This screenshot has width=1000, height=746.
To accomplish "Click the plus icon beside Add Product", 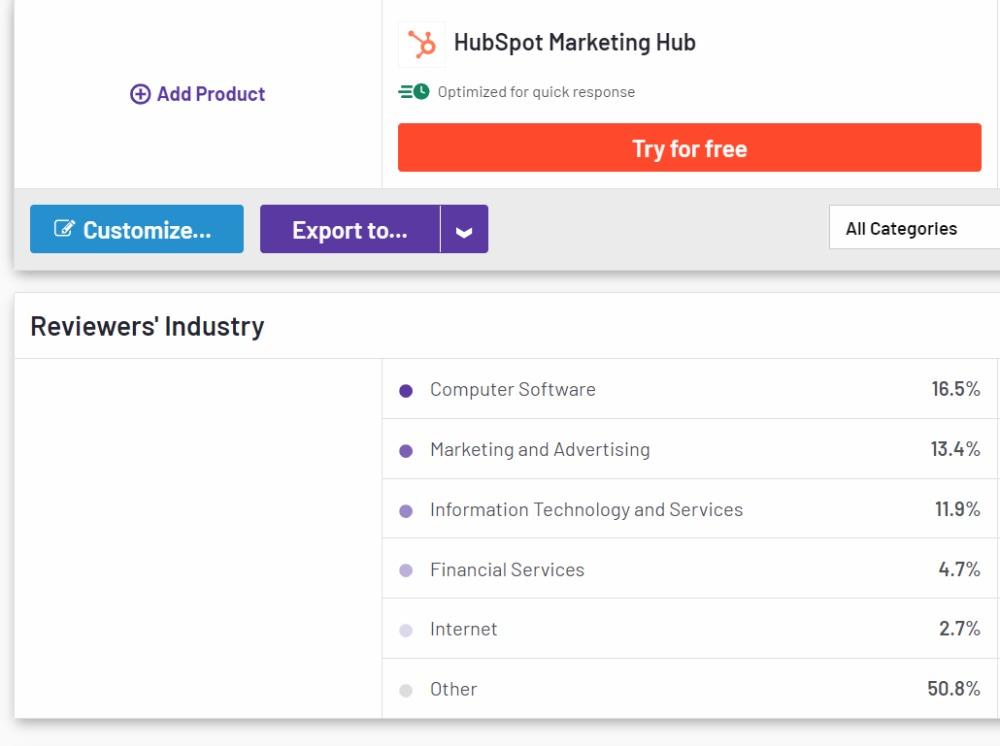I will pos(140,94).
